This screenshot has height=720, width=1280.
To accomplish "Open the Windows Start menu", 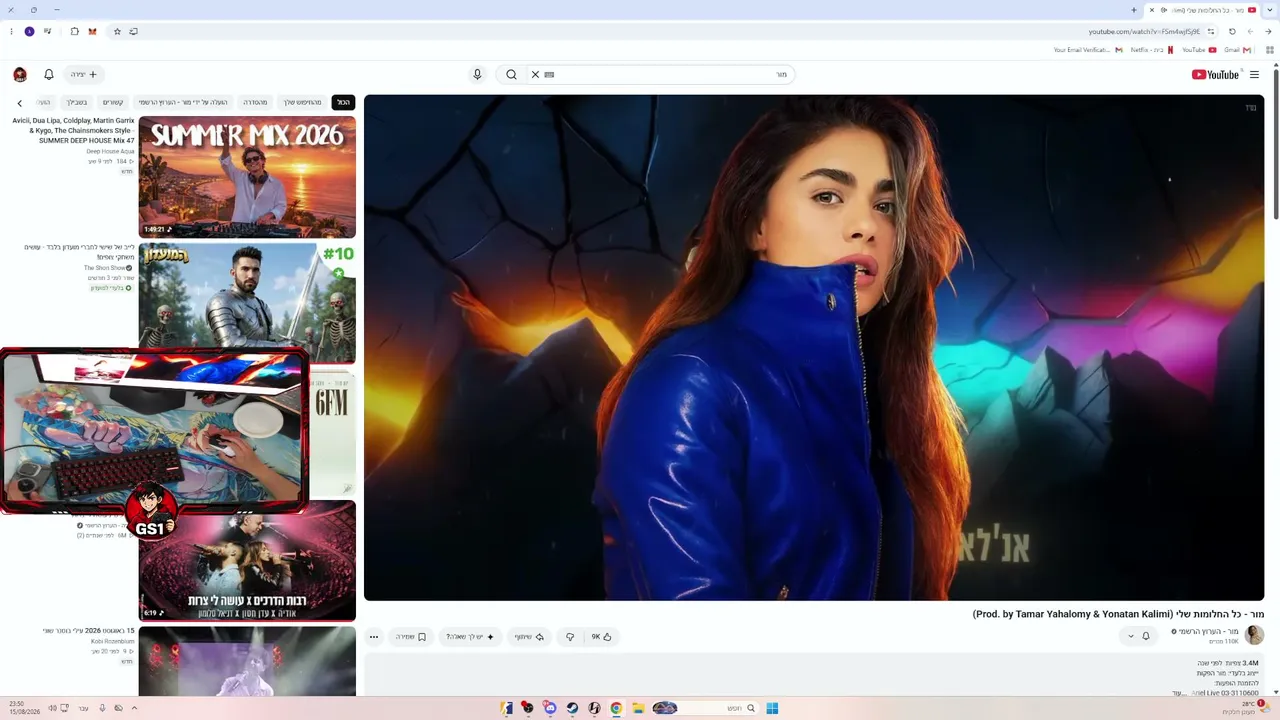I will pos(772,708).
